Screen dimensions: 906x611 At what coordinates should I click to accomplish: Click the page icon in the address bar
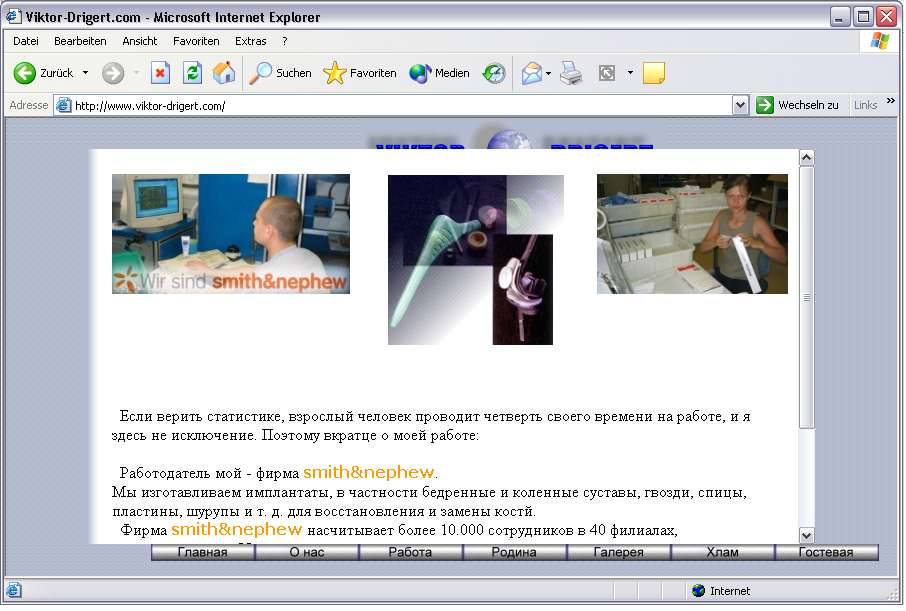click(63, 105)
